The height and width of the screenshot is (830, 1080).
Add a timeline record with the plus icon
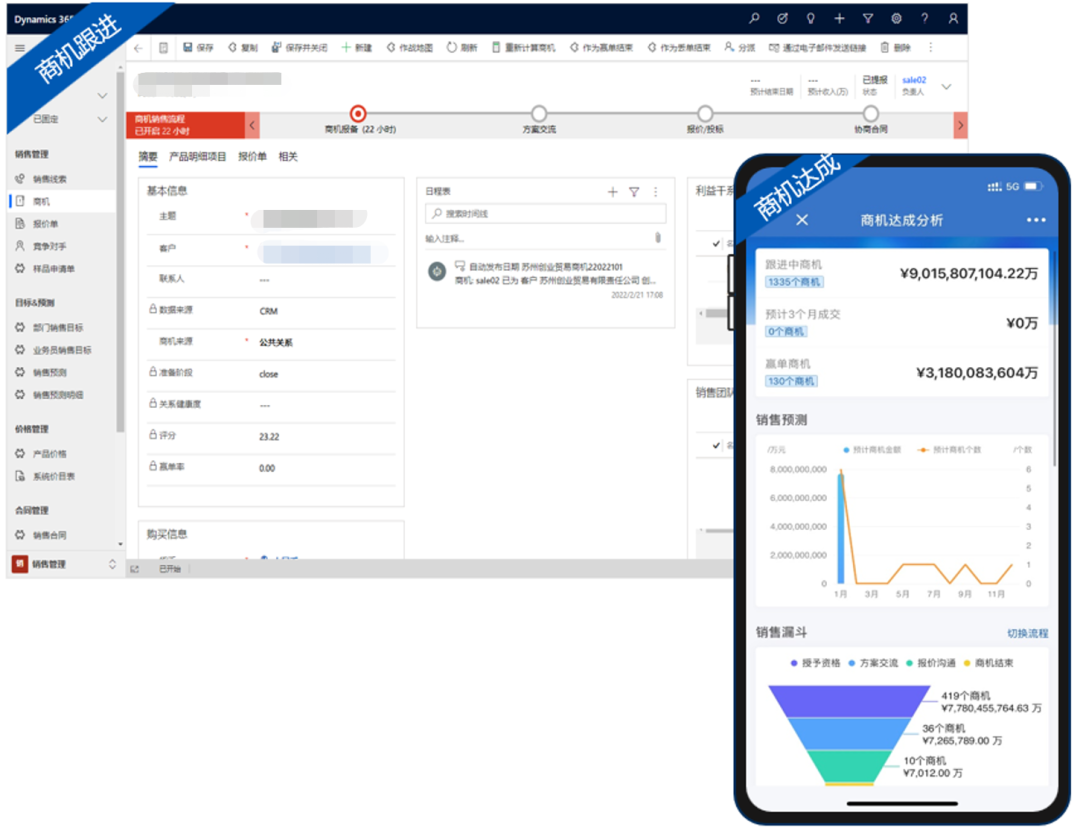pos(612,191)
